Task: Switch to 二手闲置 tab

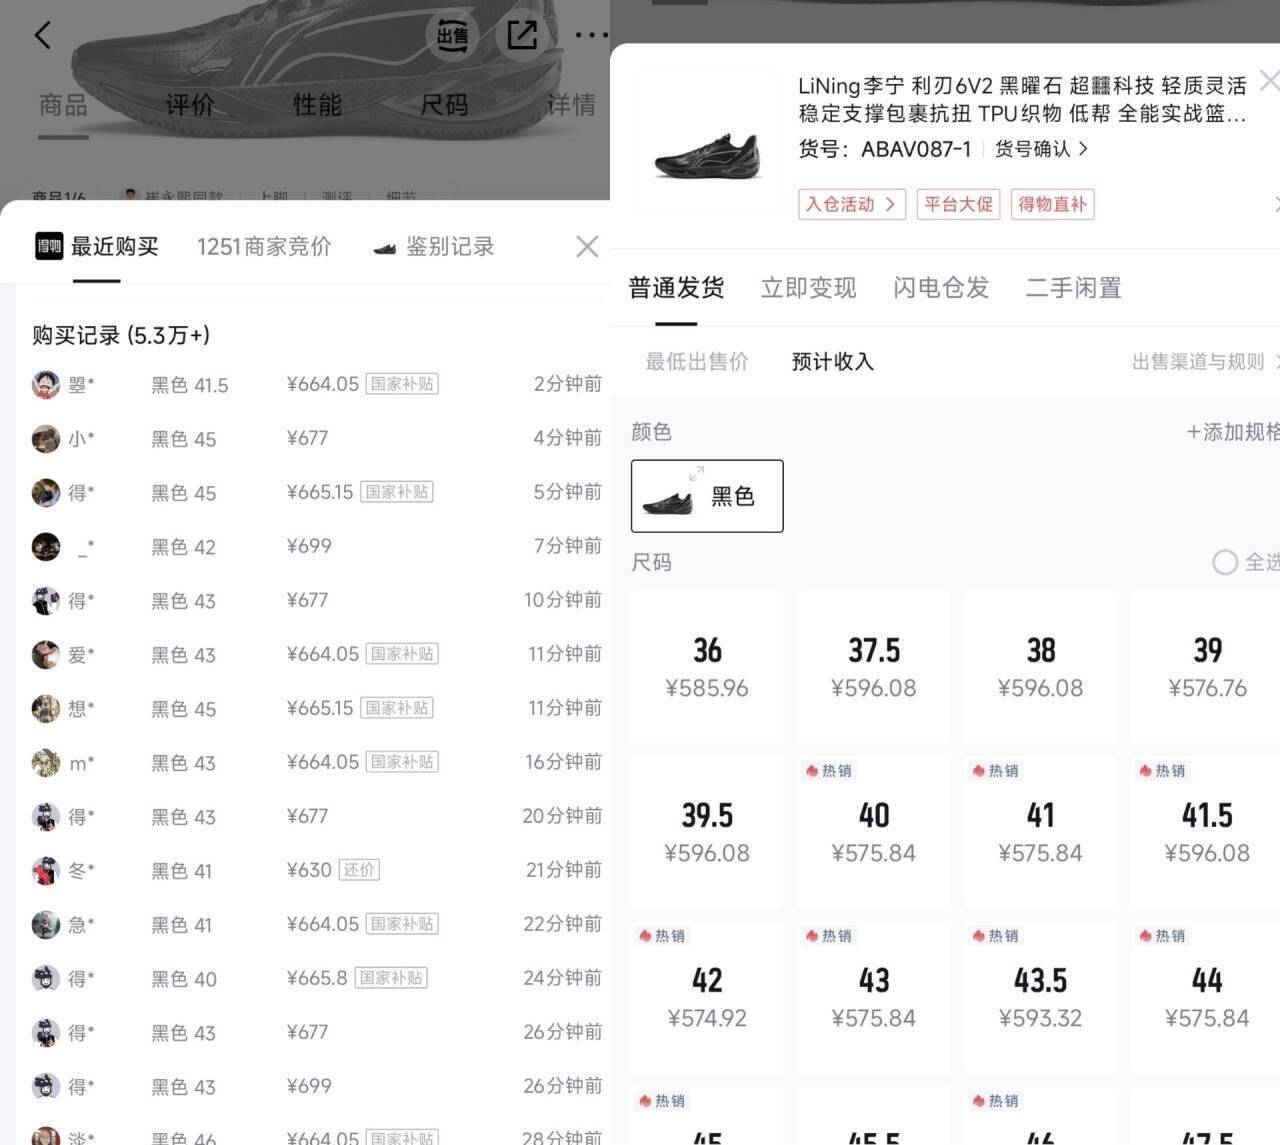Action: (1073, 288)
